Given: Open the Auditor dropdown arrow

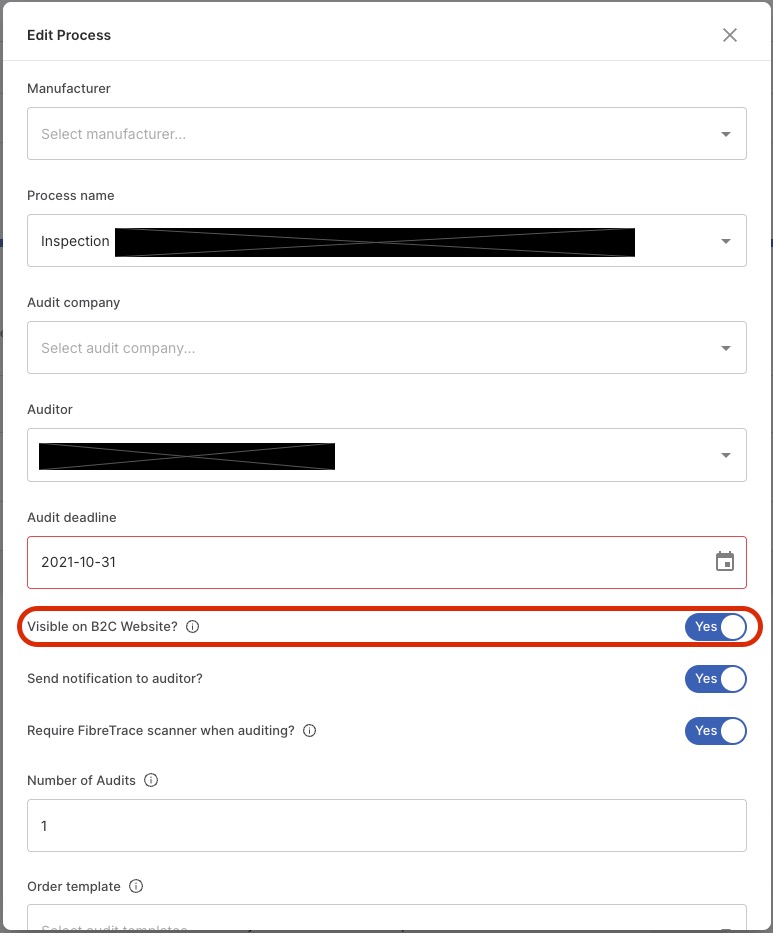Looking at the screenshot, I should point(725,455).
